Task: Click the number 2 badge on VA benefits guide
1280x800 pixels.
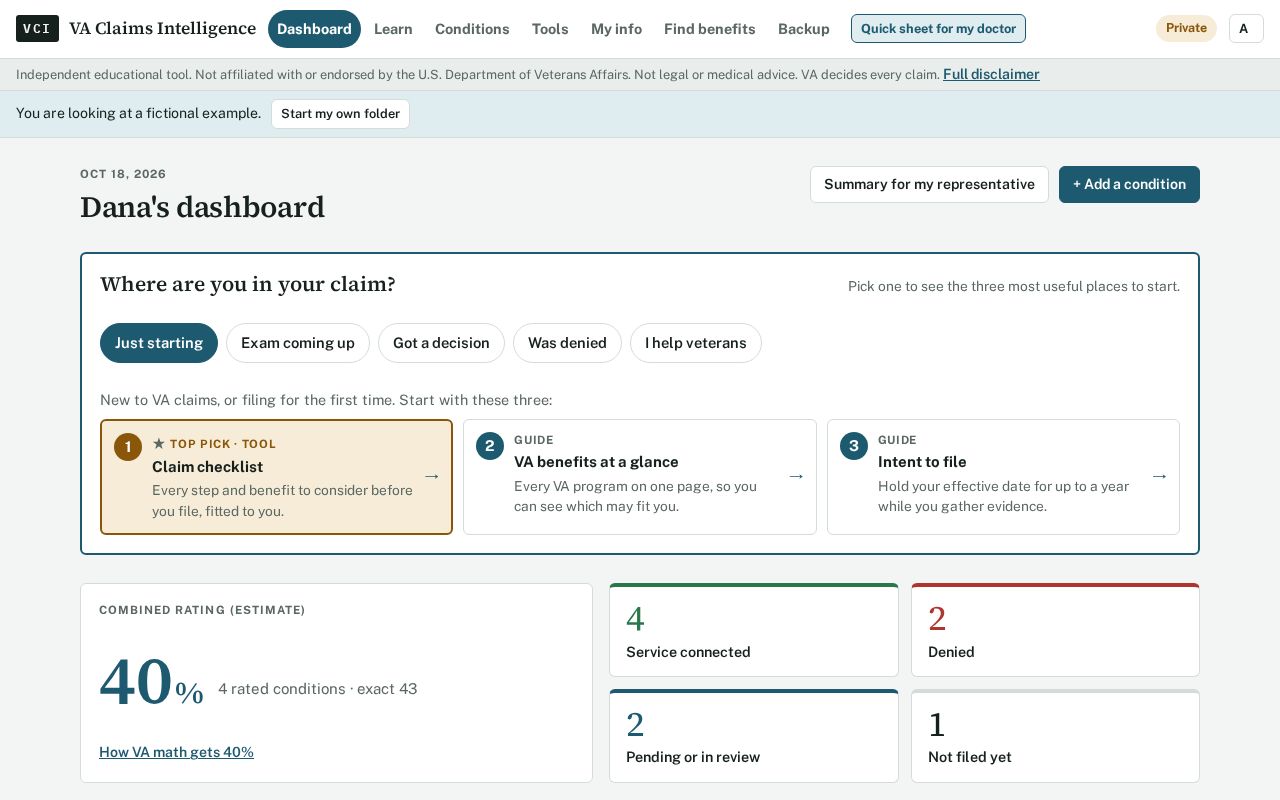Action: click(490, 446)
